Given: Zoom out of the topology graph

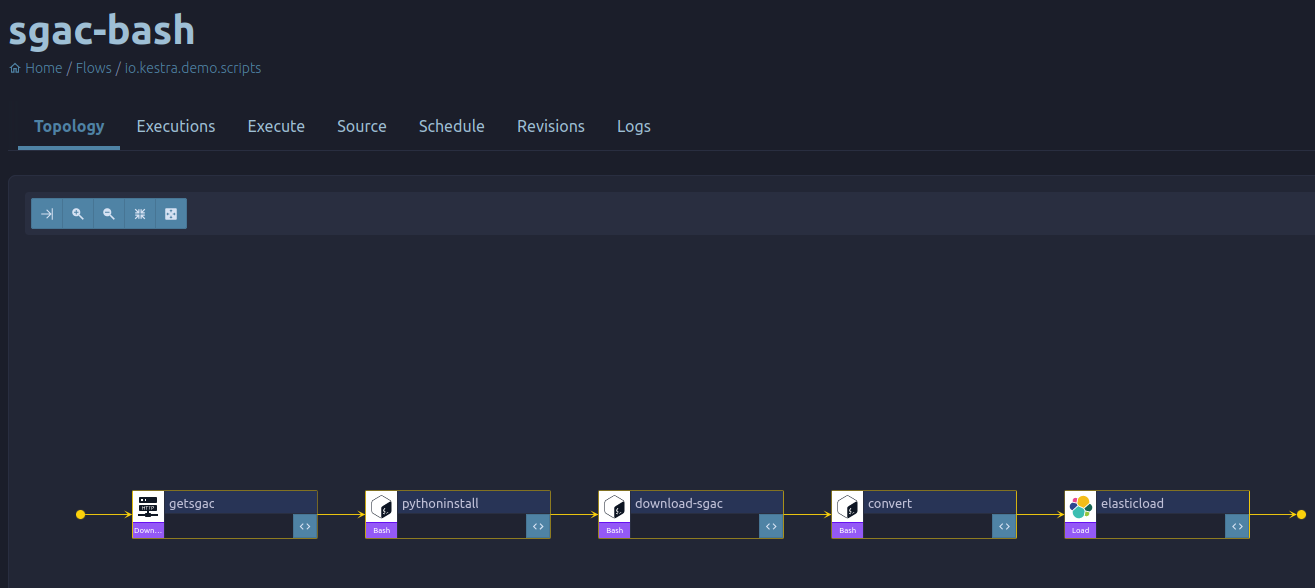Looking at the screenshot, I should pyautogui.click(x=109, y=214).
